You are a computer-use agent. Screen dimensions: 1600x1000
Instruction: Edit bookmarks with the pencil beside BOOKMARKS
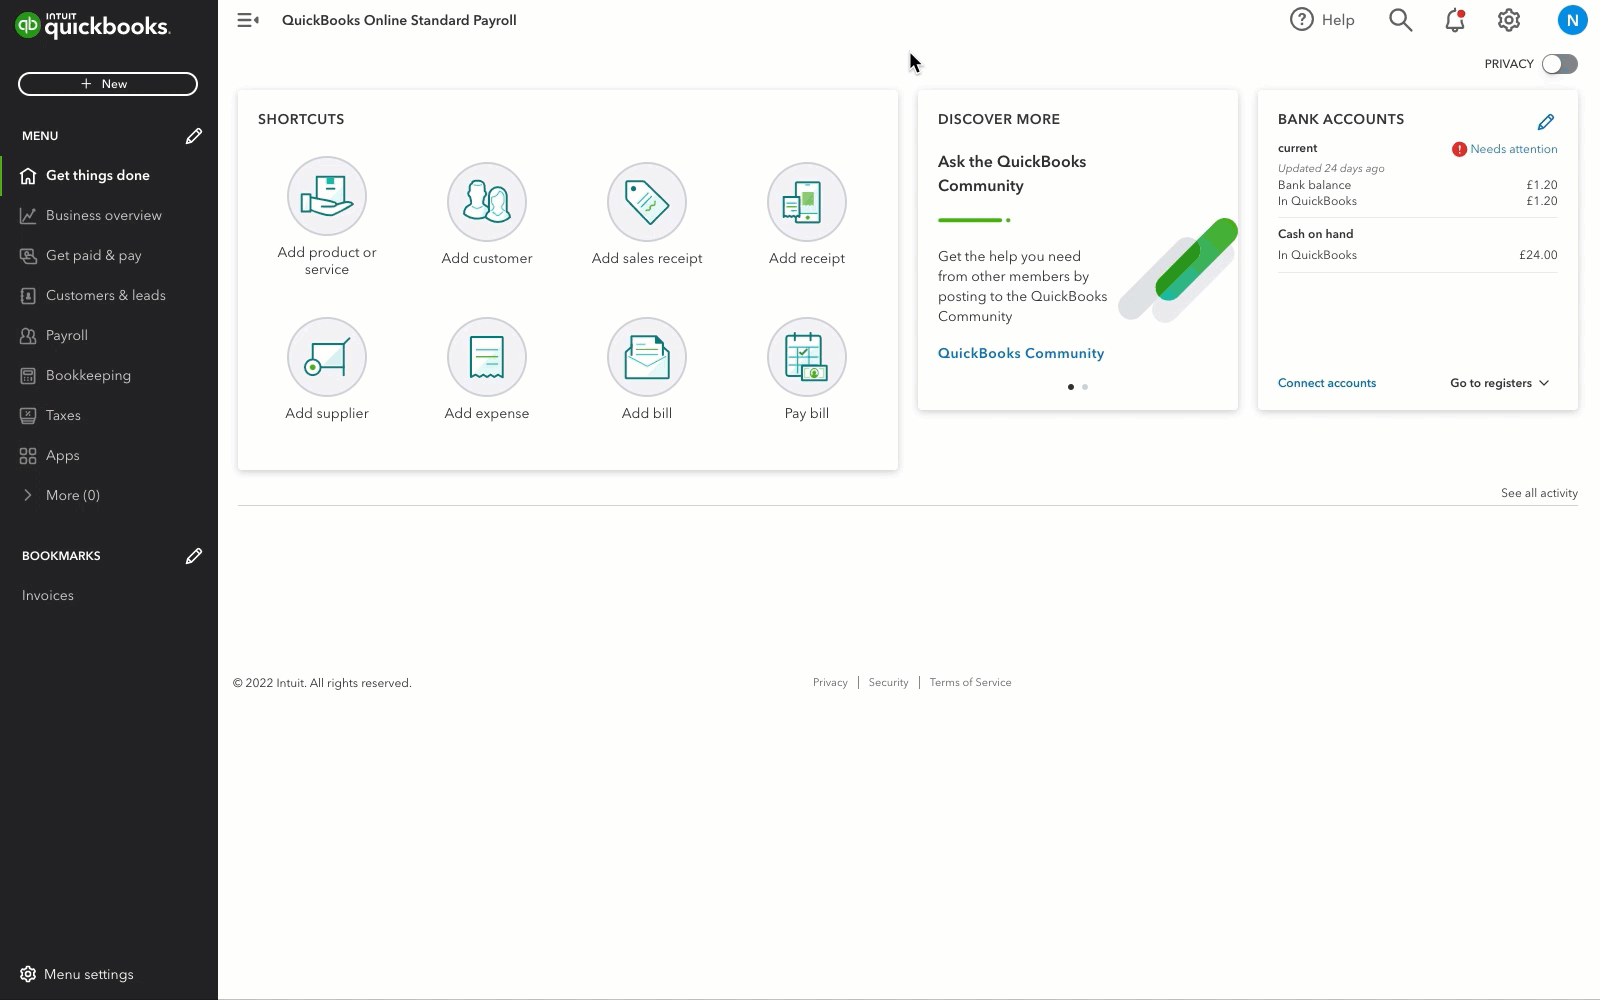click(x=194, y=556)
